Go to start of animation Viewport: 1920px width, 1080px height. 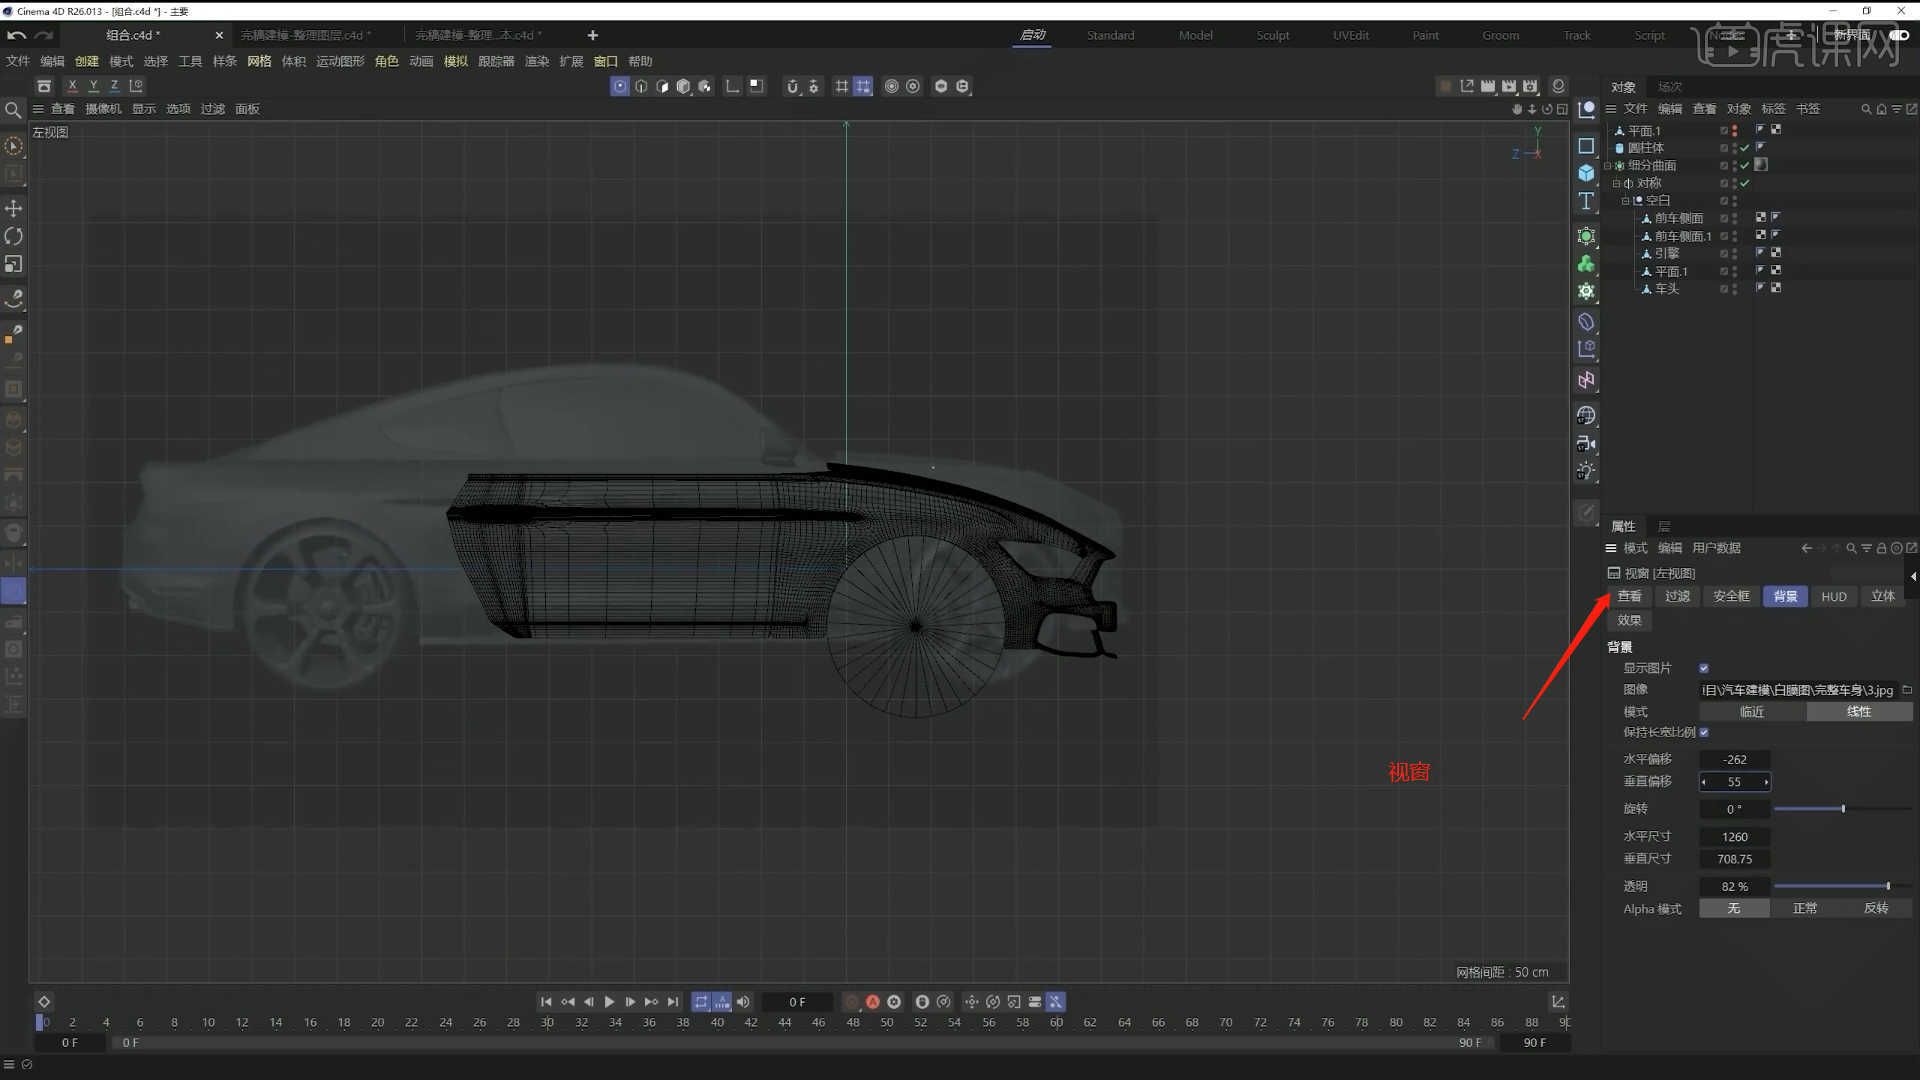pos(546,1002)
